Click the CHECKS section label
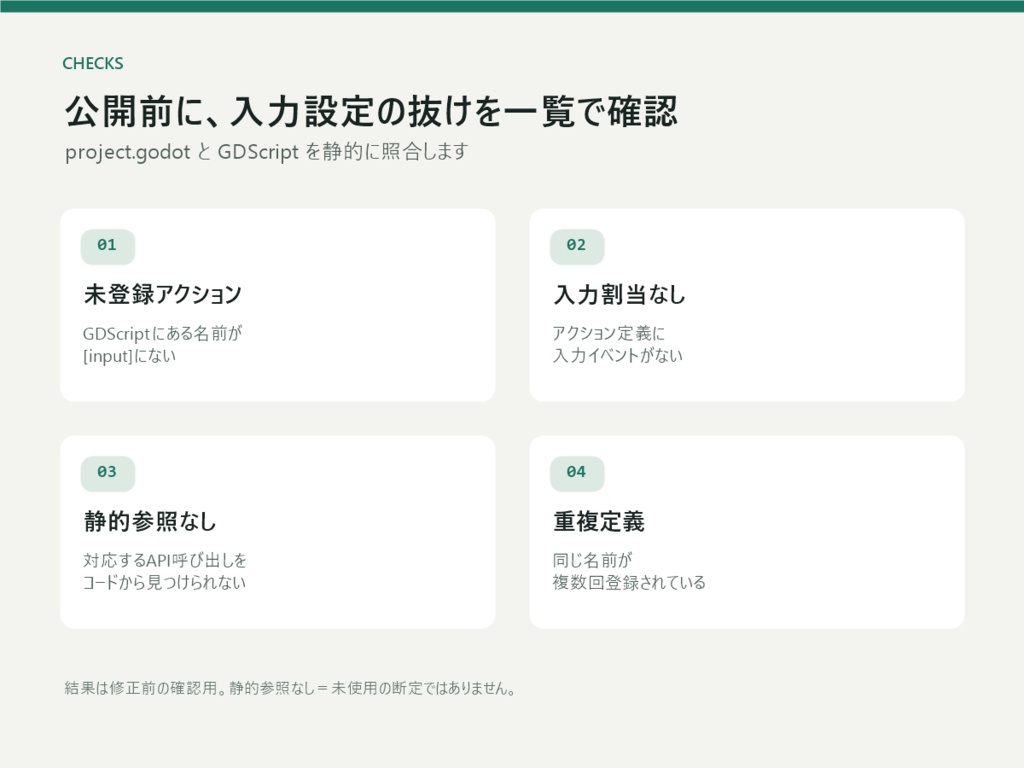Screen dimensions: 1024x768 (93, 63)
